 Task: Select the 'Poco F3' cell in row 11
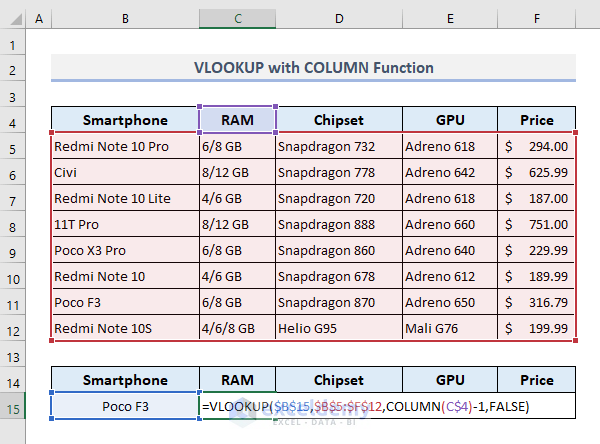click(x=126, y=302)
